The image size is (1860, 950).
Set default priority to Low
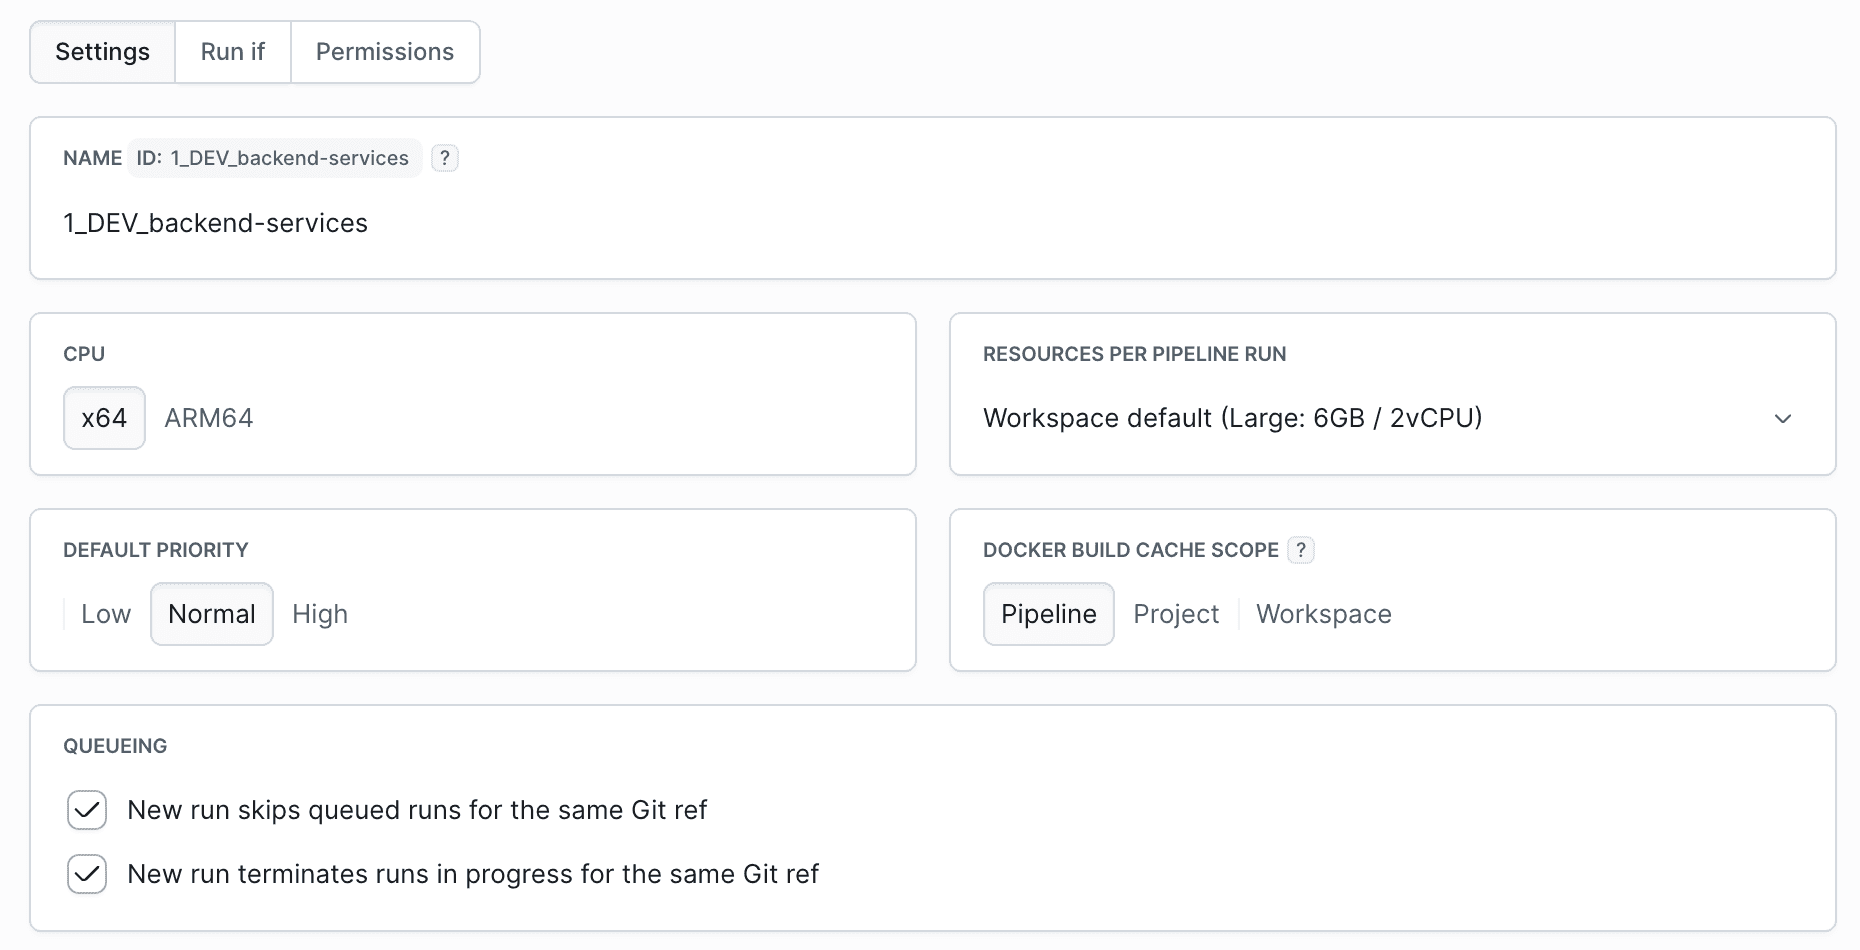106,614
